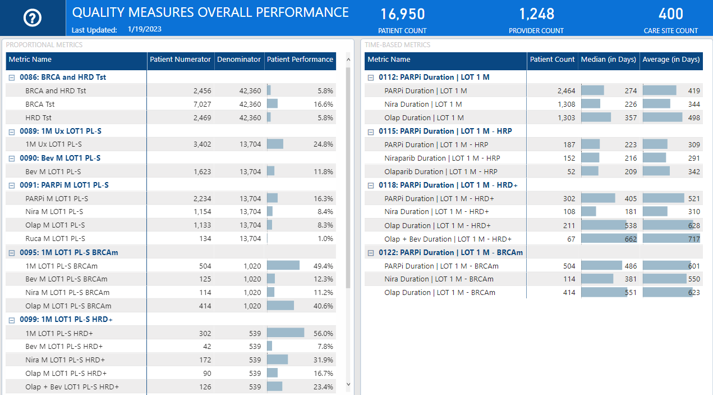Image resolution: width=713 pixels, height=395 pixels.
Task: Select the 1M LOT1 PL-S BRCAm child row
Action: (171, 266)
